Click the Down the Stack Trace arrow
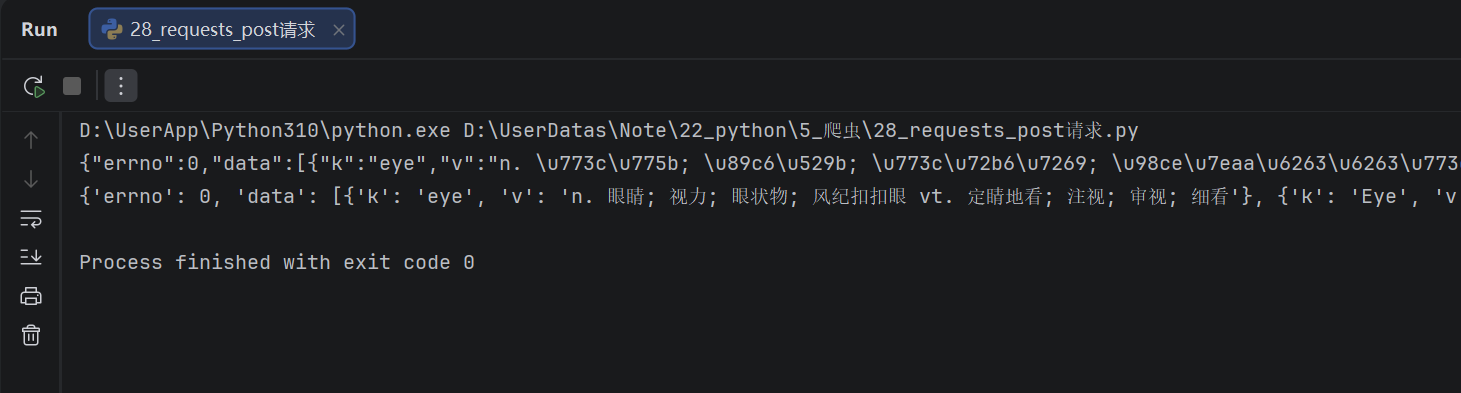The image size is (1461, 393). click(x=31, y=179)
